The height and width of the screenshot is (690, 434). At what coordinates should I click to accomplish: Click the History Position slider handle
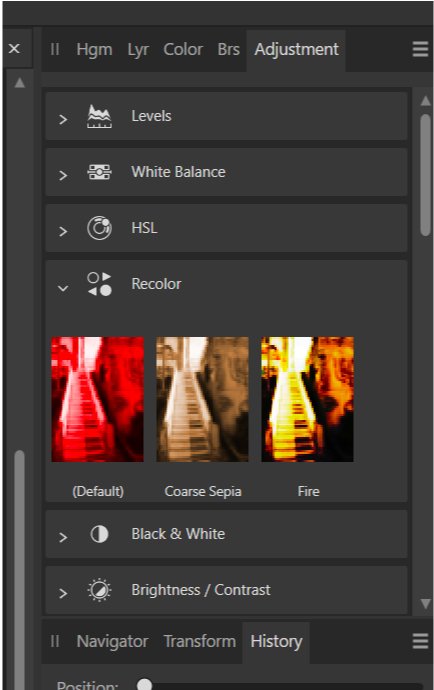144,685
